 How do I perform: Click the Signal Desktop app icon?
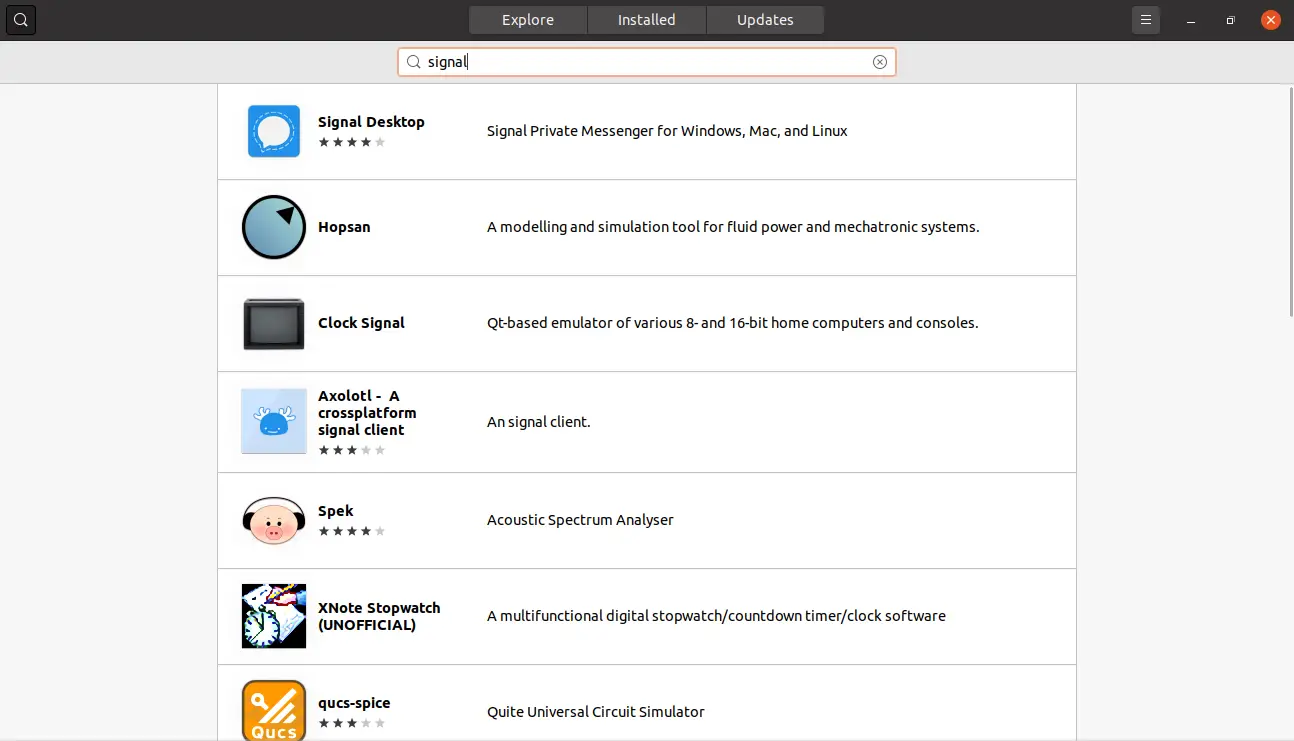[274, 131]
